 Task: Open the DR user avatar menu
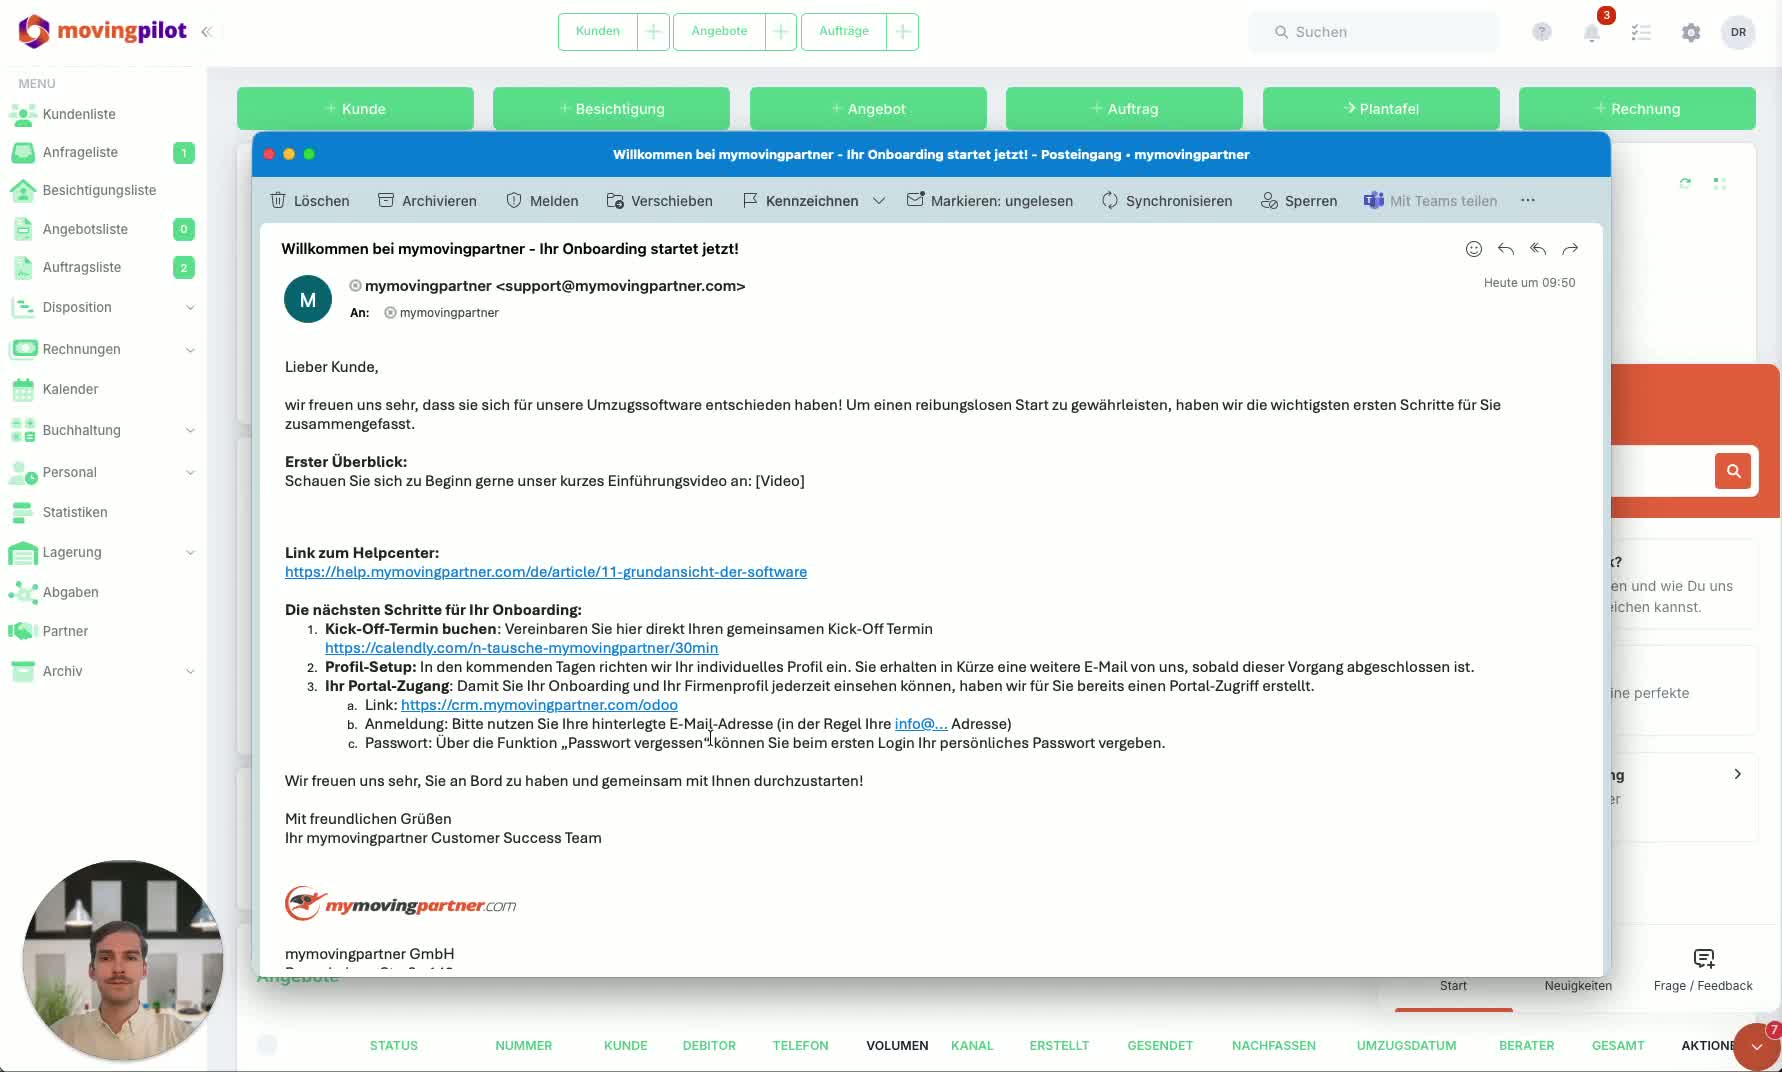(1739, 32)
